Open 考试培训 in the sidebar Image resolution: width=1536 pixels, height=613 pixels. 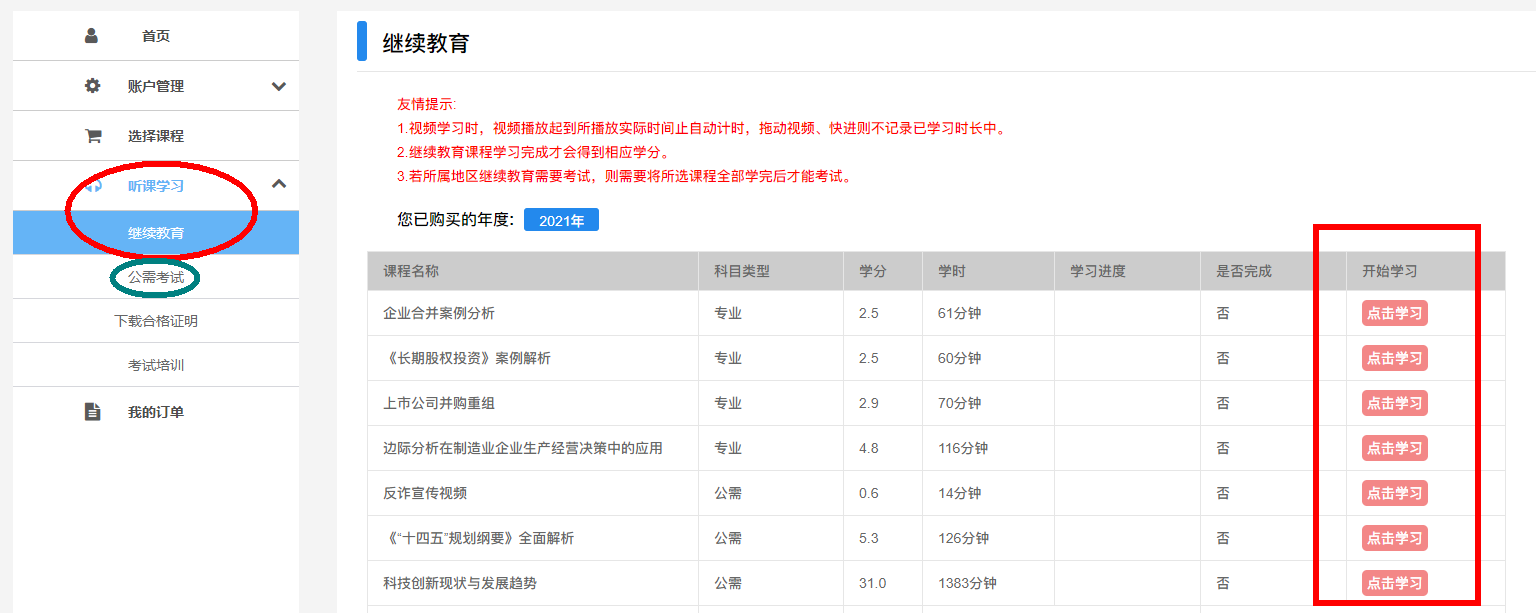click(156, 365)
